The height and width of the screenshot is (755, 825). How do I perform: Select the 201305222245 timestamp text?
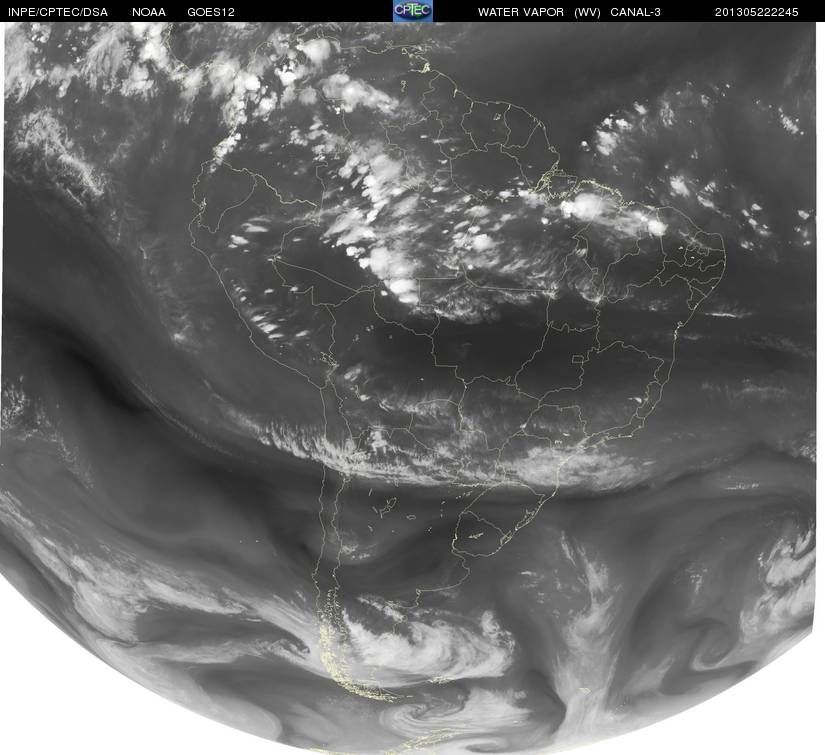pyautogui.click(x=757, y=12)
